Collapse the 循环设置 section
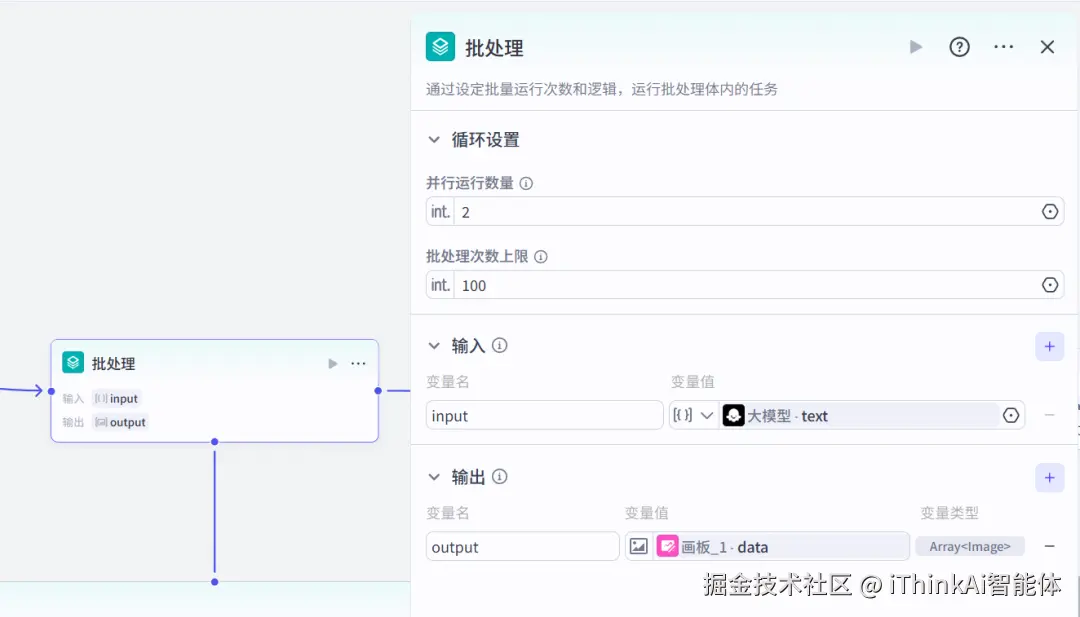1080x617 pixels. 434,139
